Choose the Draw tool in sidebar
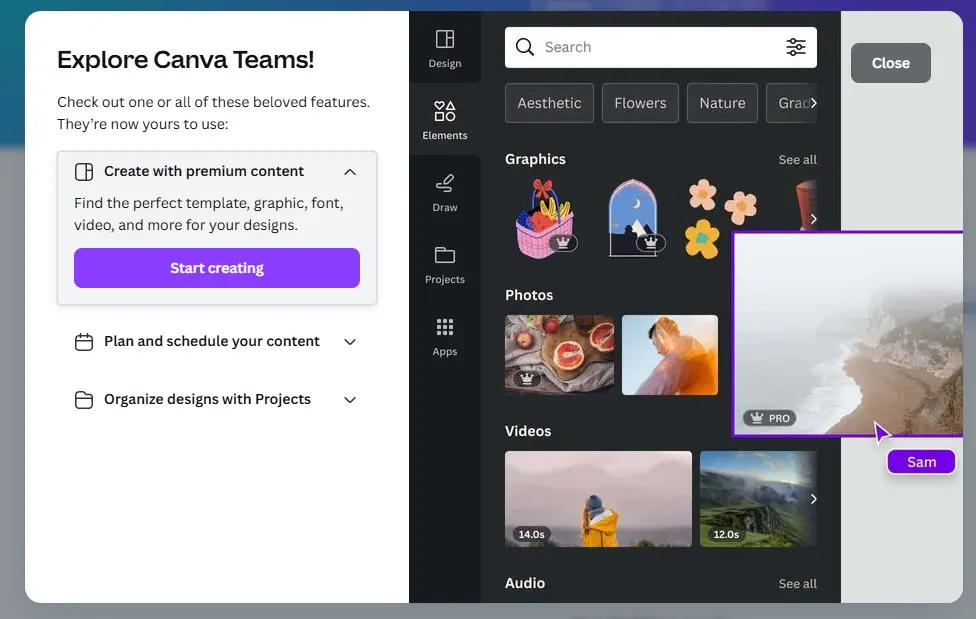The width and height of the screenshot is (976, 619). click(x=444, y=192)
